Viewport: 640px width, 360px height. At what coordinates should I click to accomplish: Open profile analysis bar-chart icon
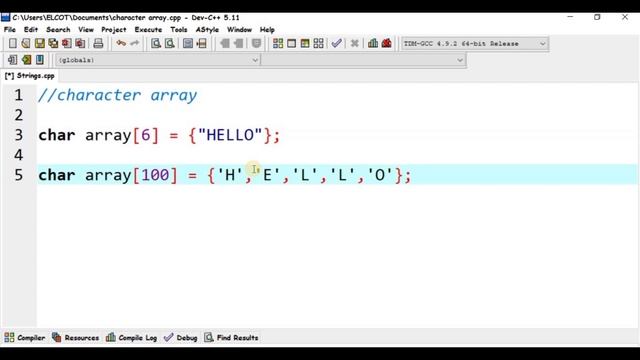(373, 43)
